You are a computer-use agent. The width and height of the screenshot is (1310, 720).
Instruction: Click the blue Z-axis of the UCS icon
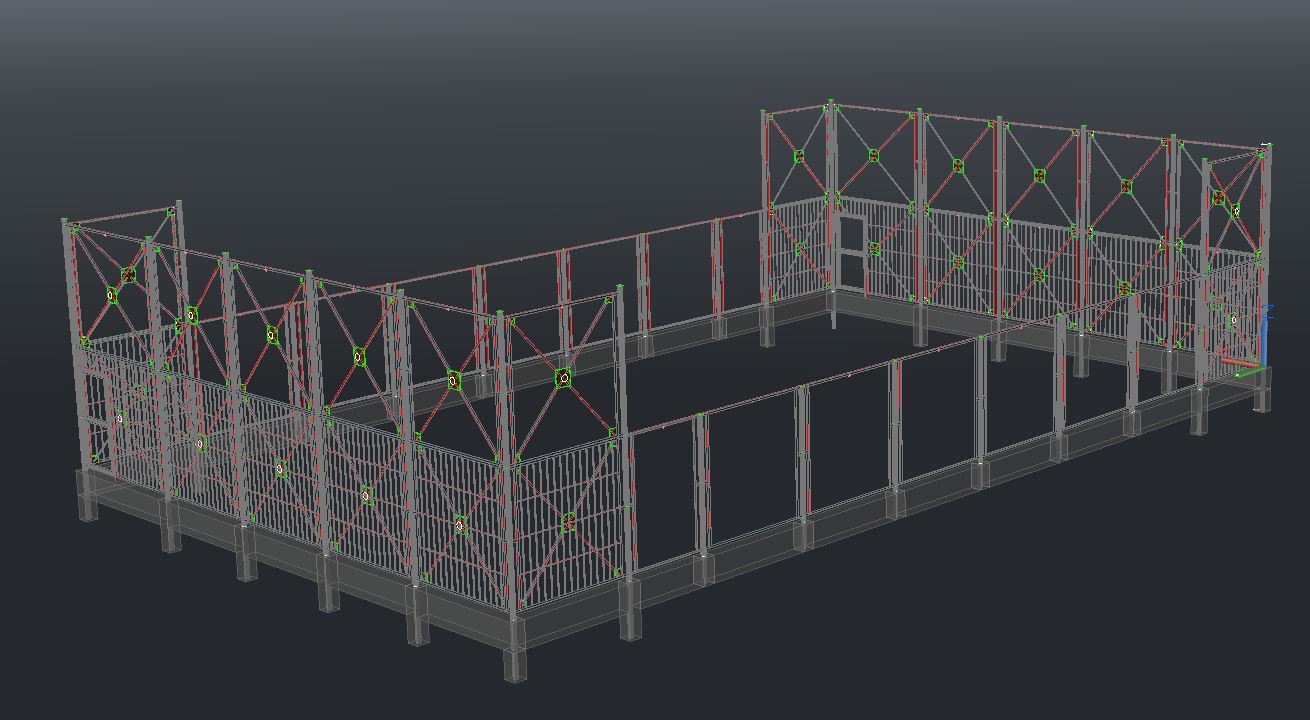[x=1265, y=335]
